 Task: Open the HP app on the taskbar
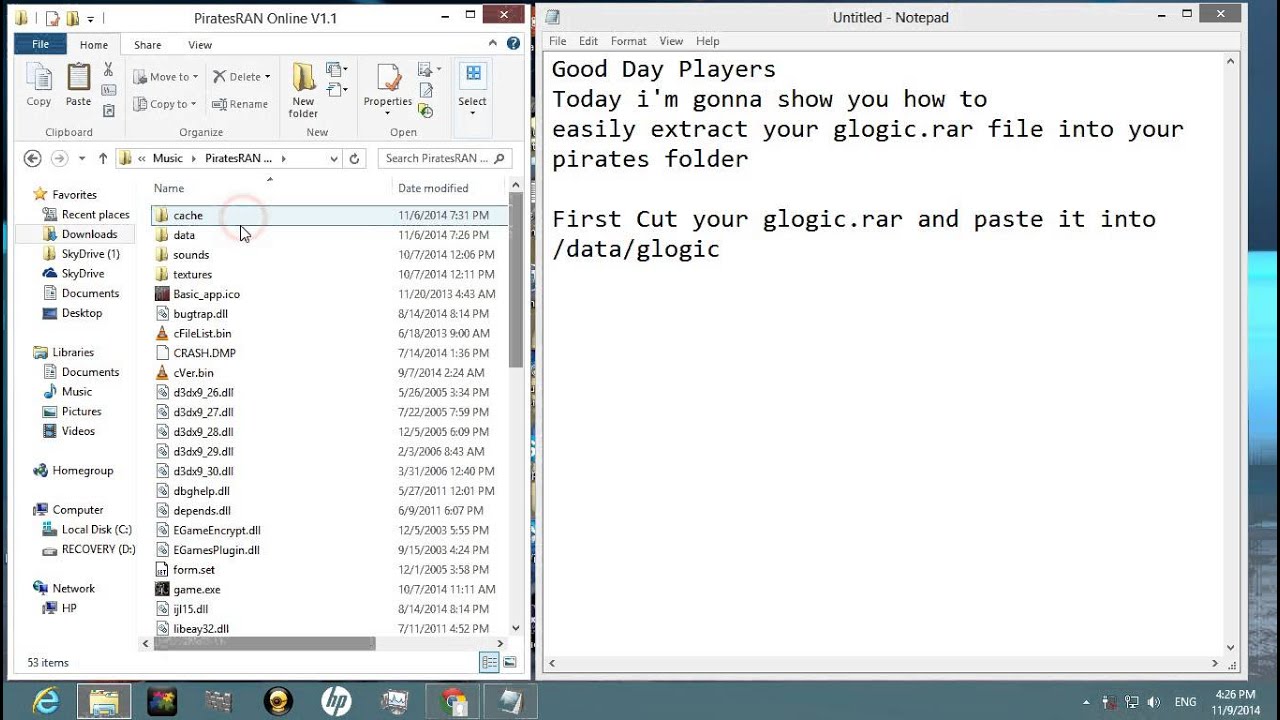pyautogui.click(x=337, y=701)
